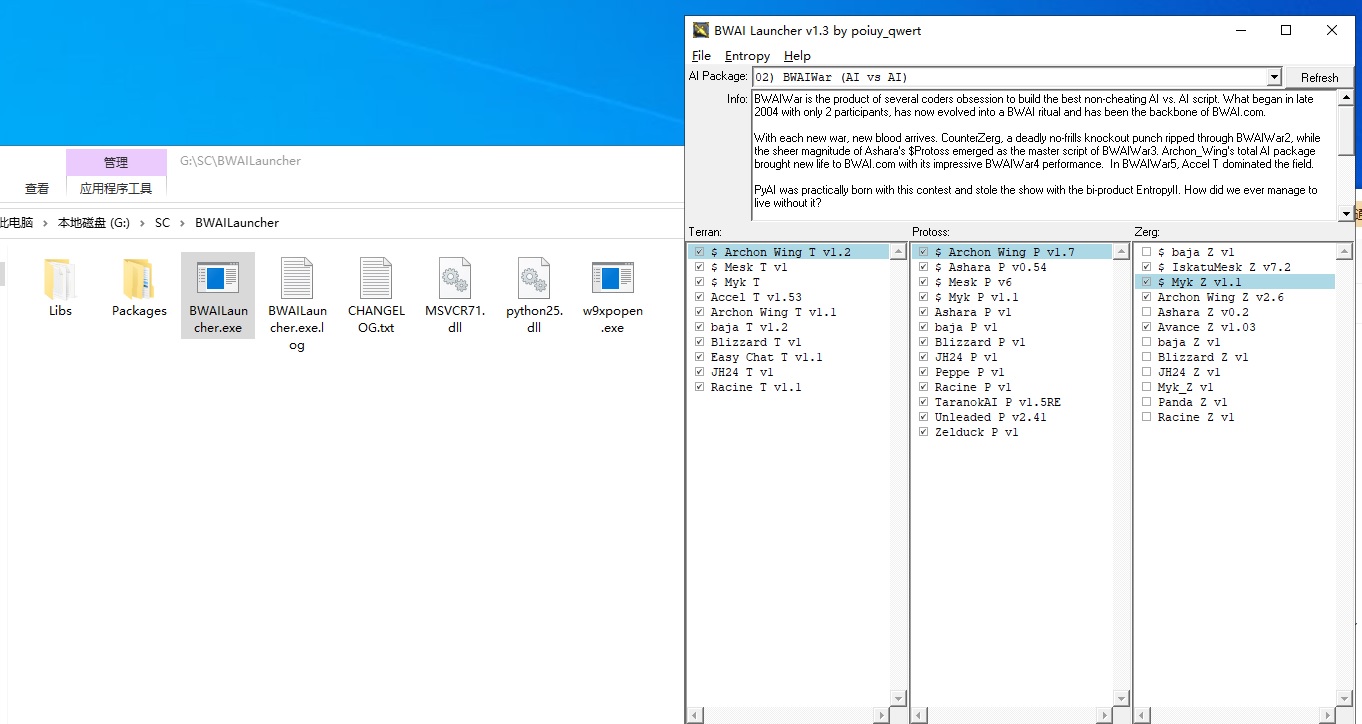
Task: Select the CHANGELOG.txt document icon
Action: click(376, 279)
